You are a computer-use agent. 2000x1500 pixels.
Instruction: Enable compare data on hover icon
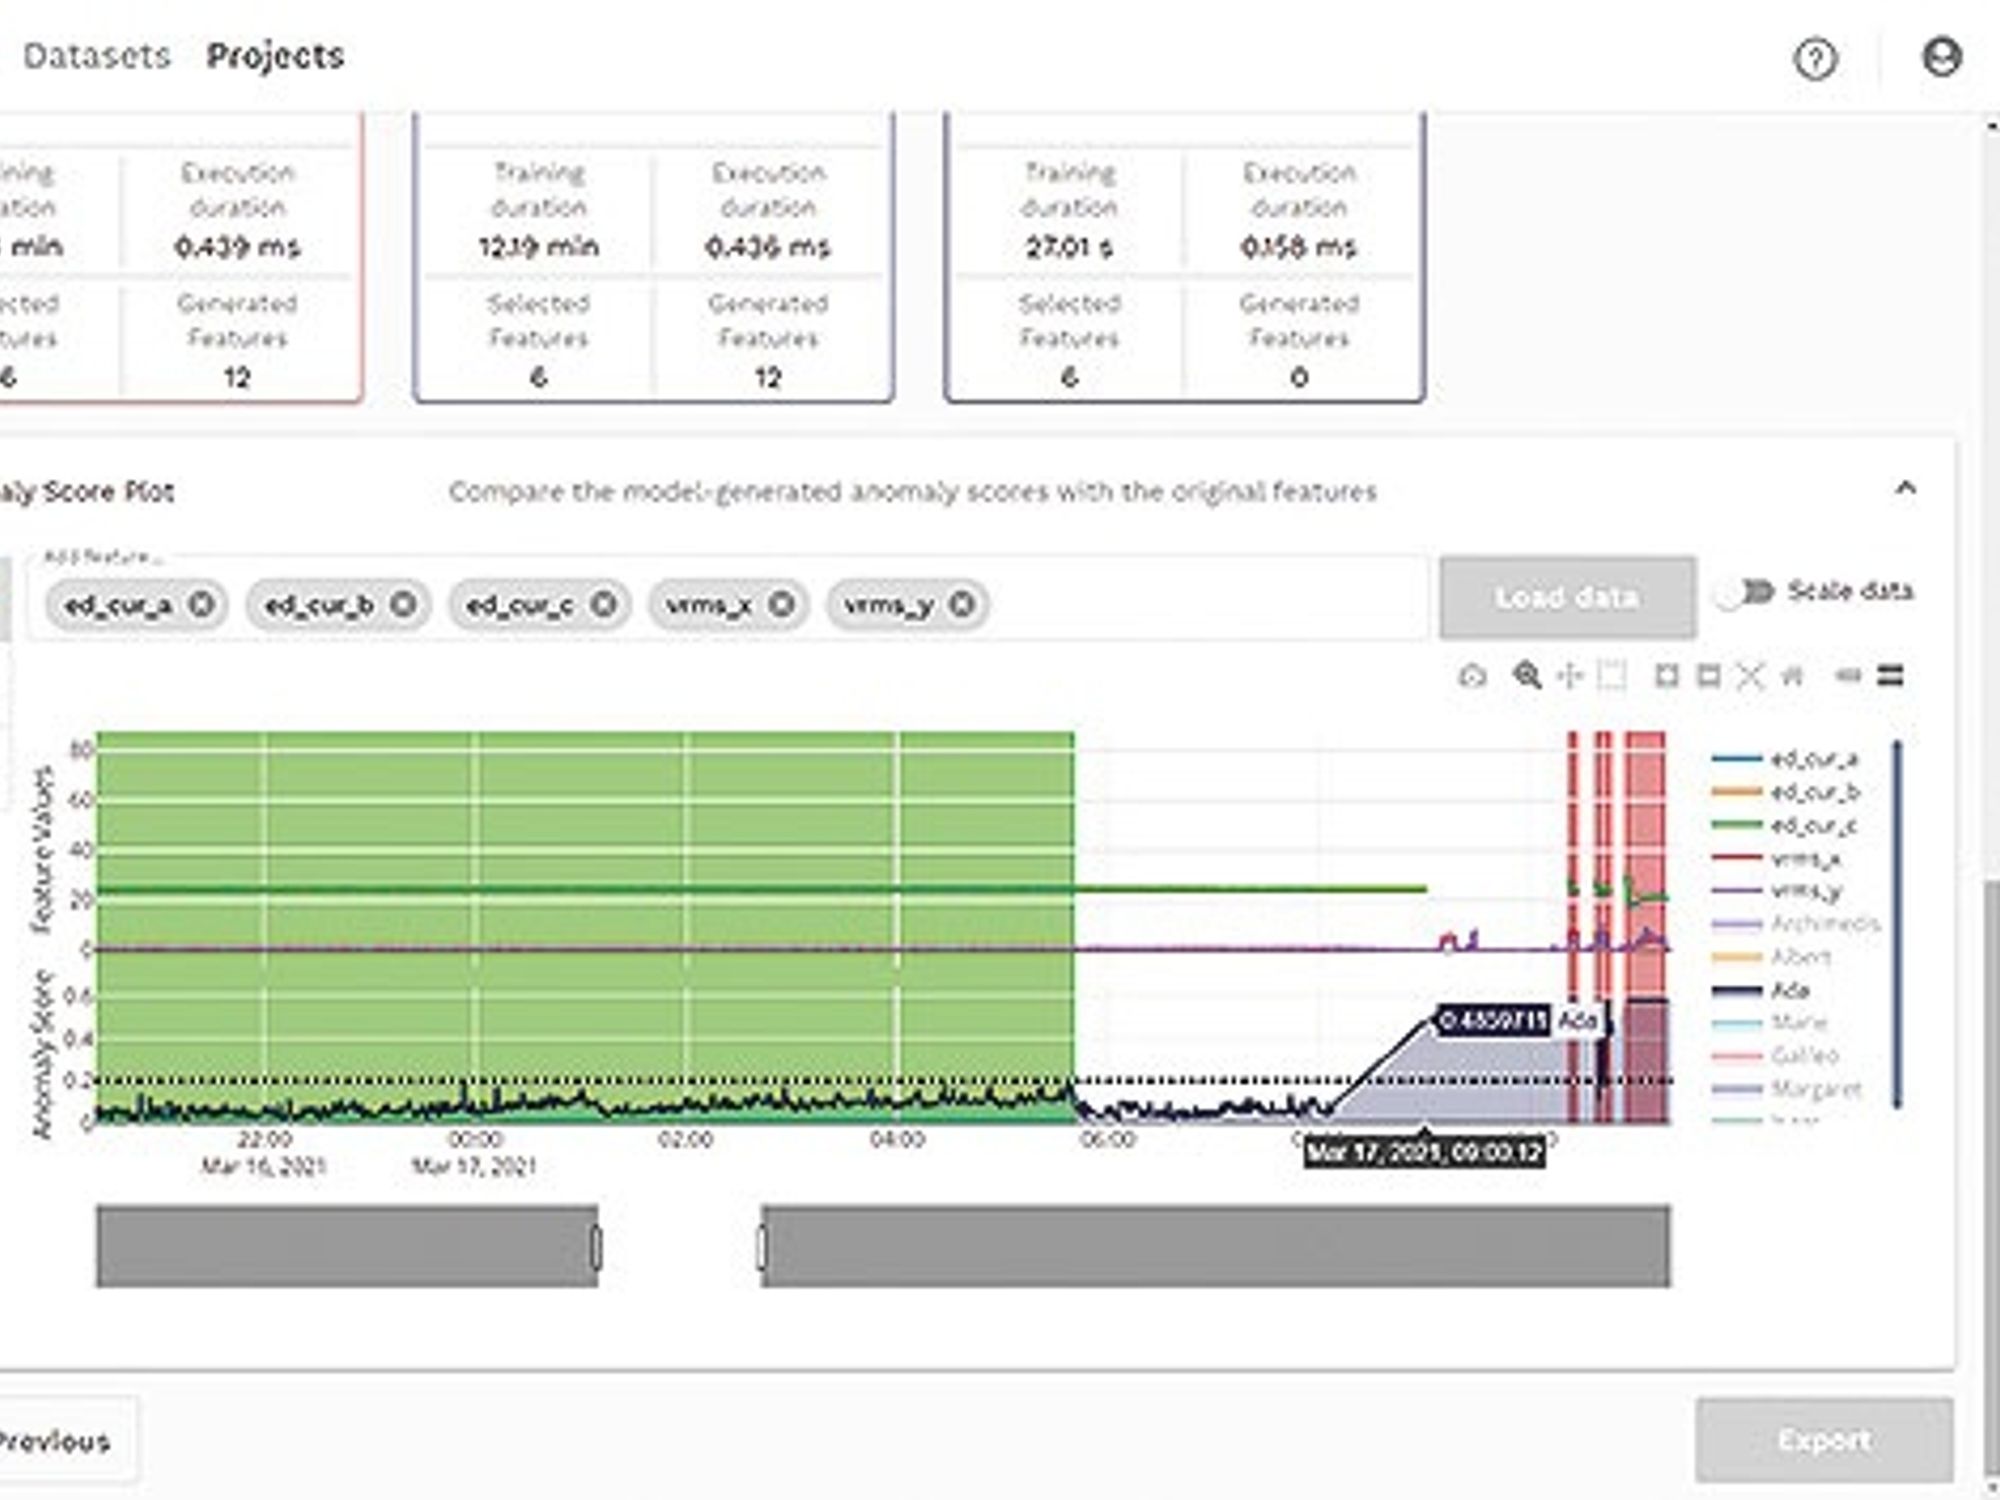point(1890,676)
